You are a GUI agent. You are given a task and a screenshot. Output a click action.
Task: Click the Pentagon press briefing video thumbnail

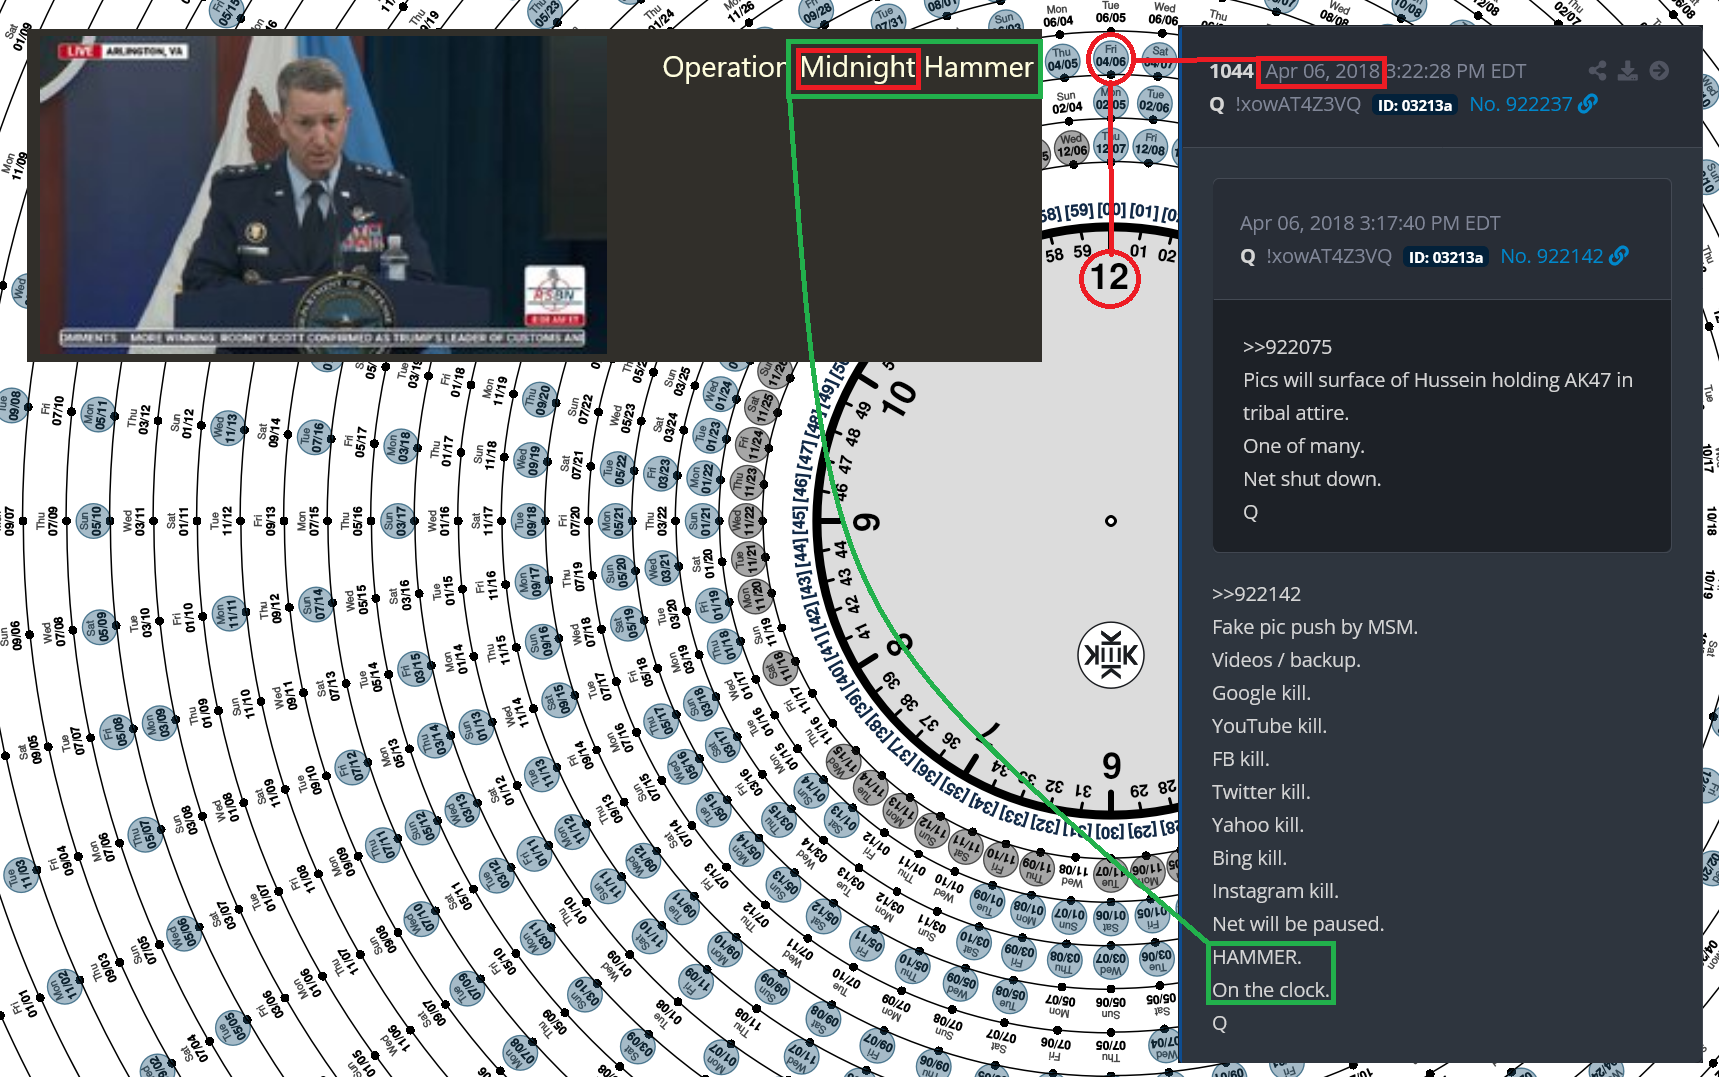point(323,195)
